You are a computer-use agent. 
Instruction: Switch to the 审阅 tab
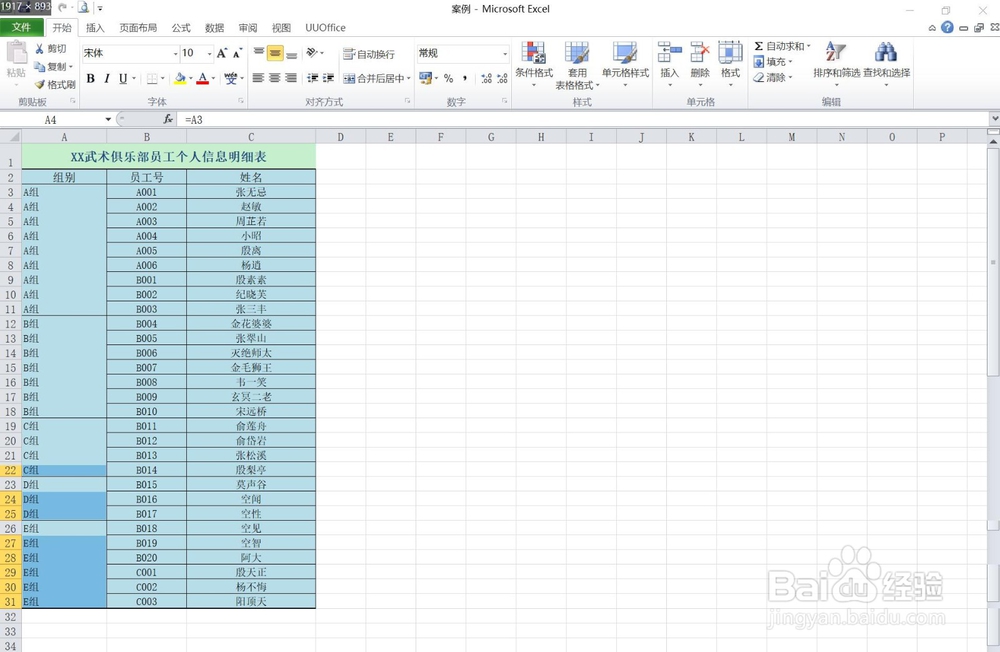pyautogui.click(x=248, y=27)
